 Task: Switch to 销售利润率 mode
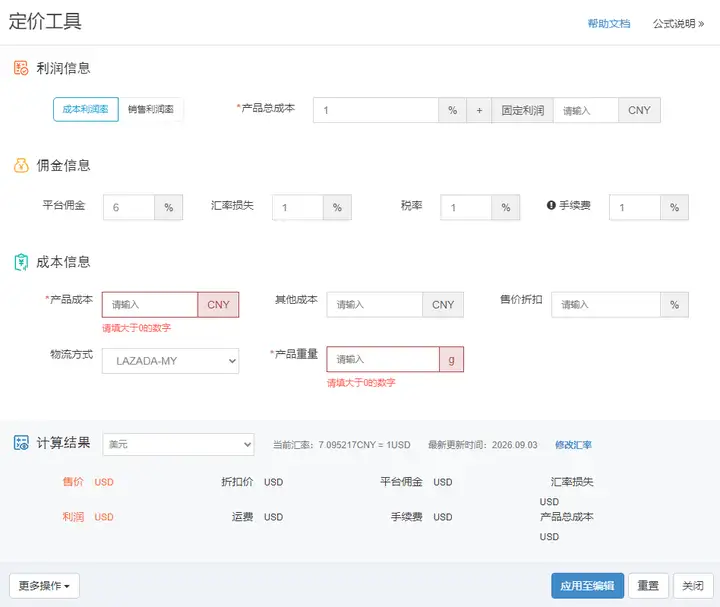[151, 109]
